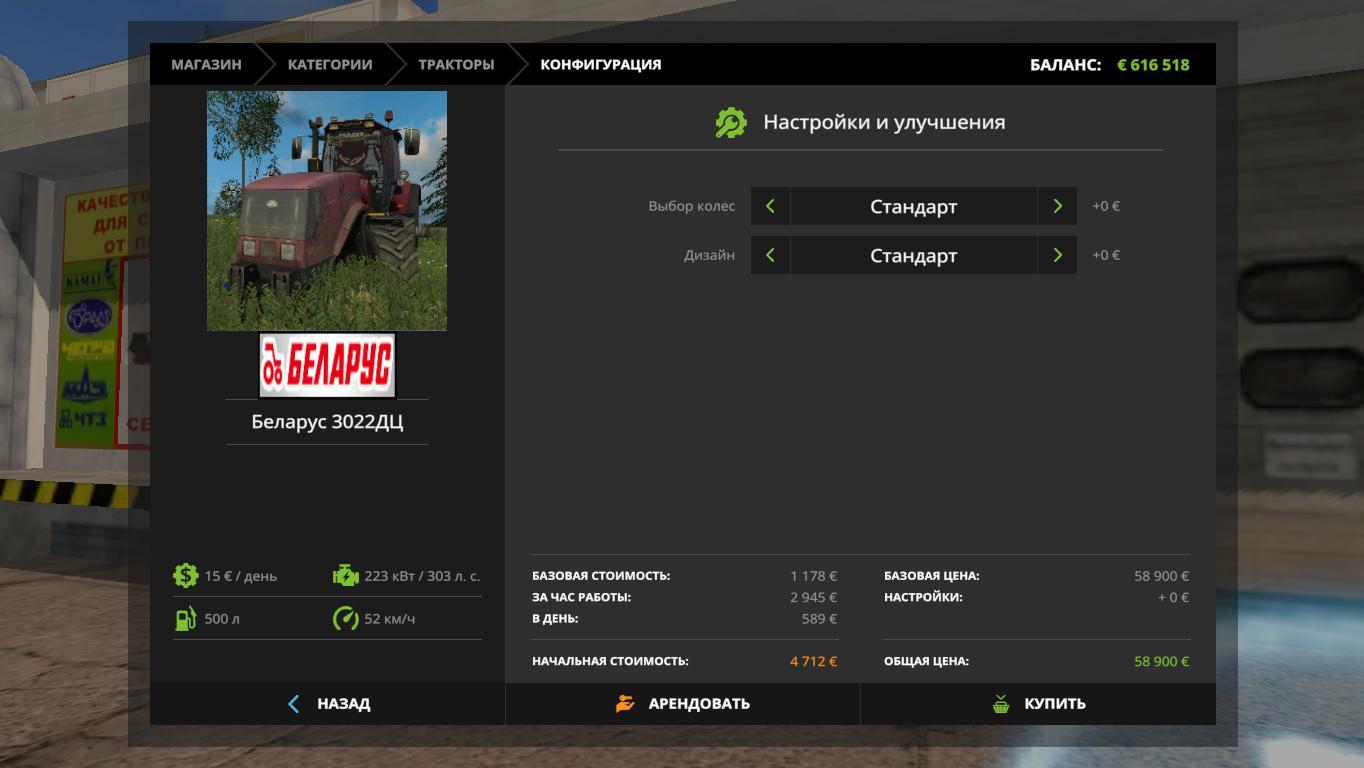Switch to previous Дизайн option
Image resolution: width=1364 pixels, height=768 pixels.
click(x=770, y=255)
